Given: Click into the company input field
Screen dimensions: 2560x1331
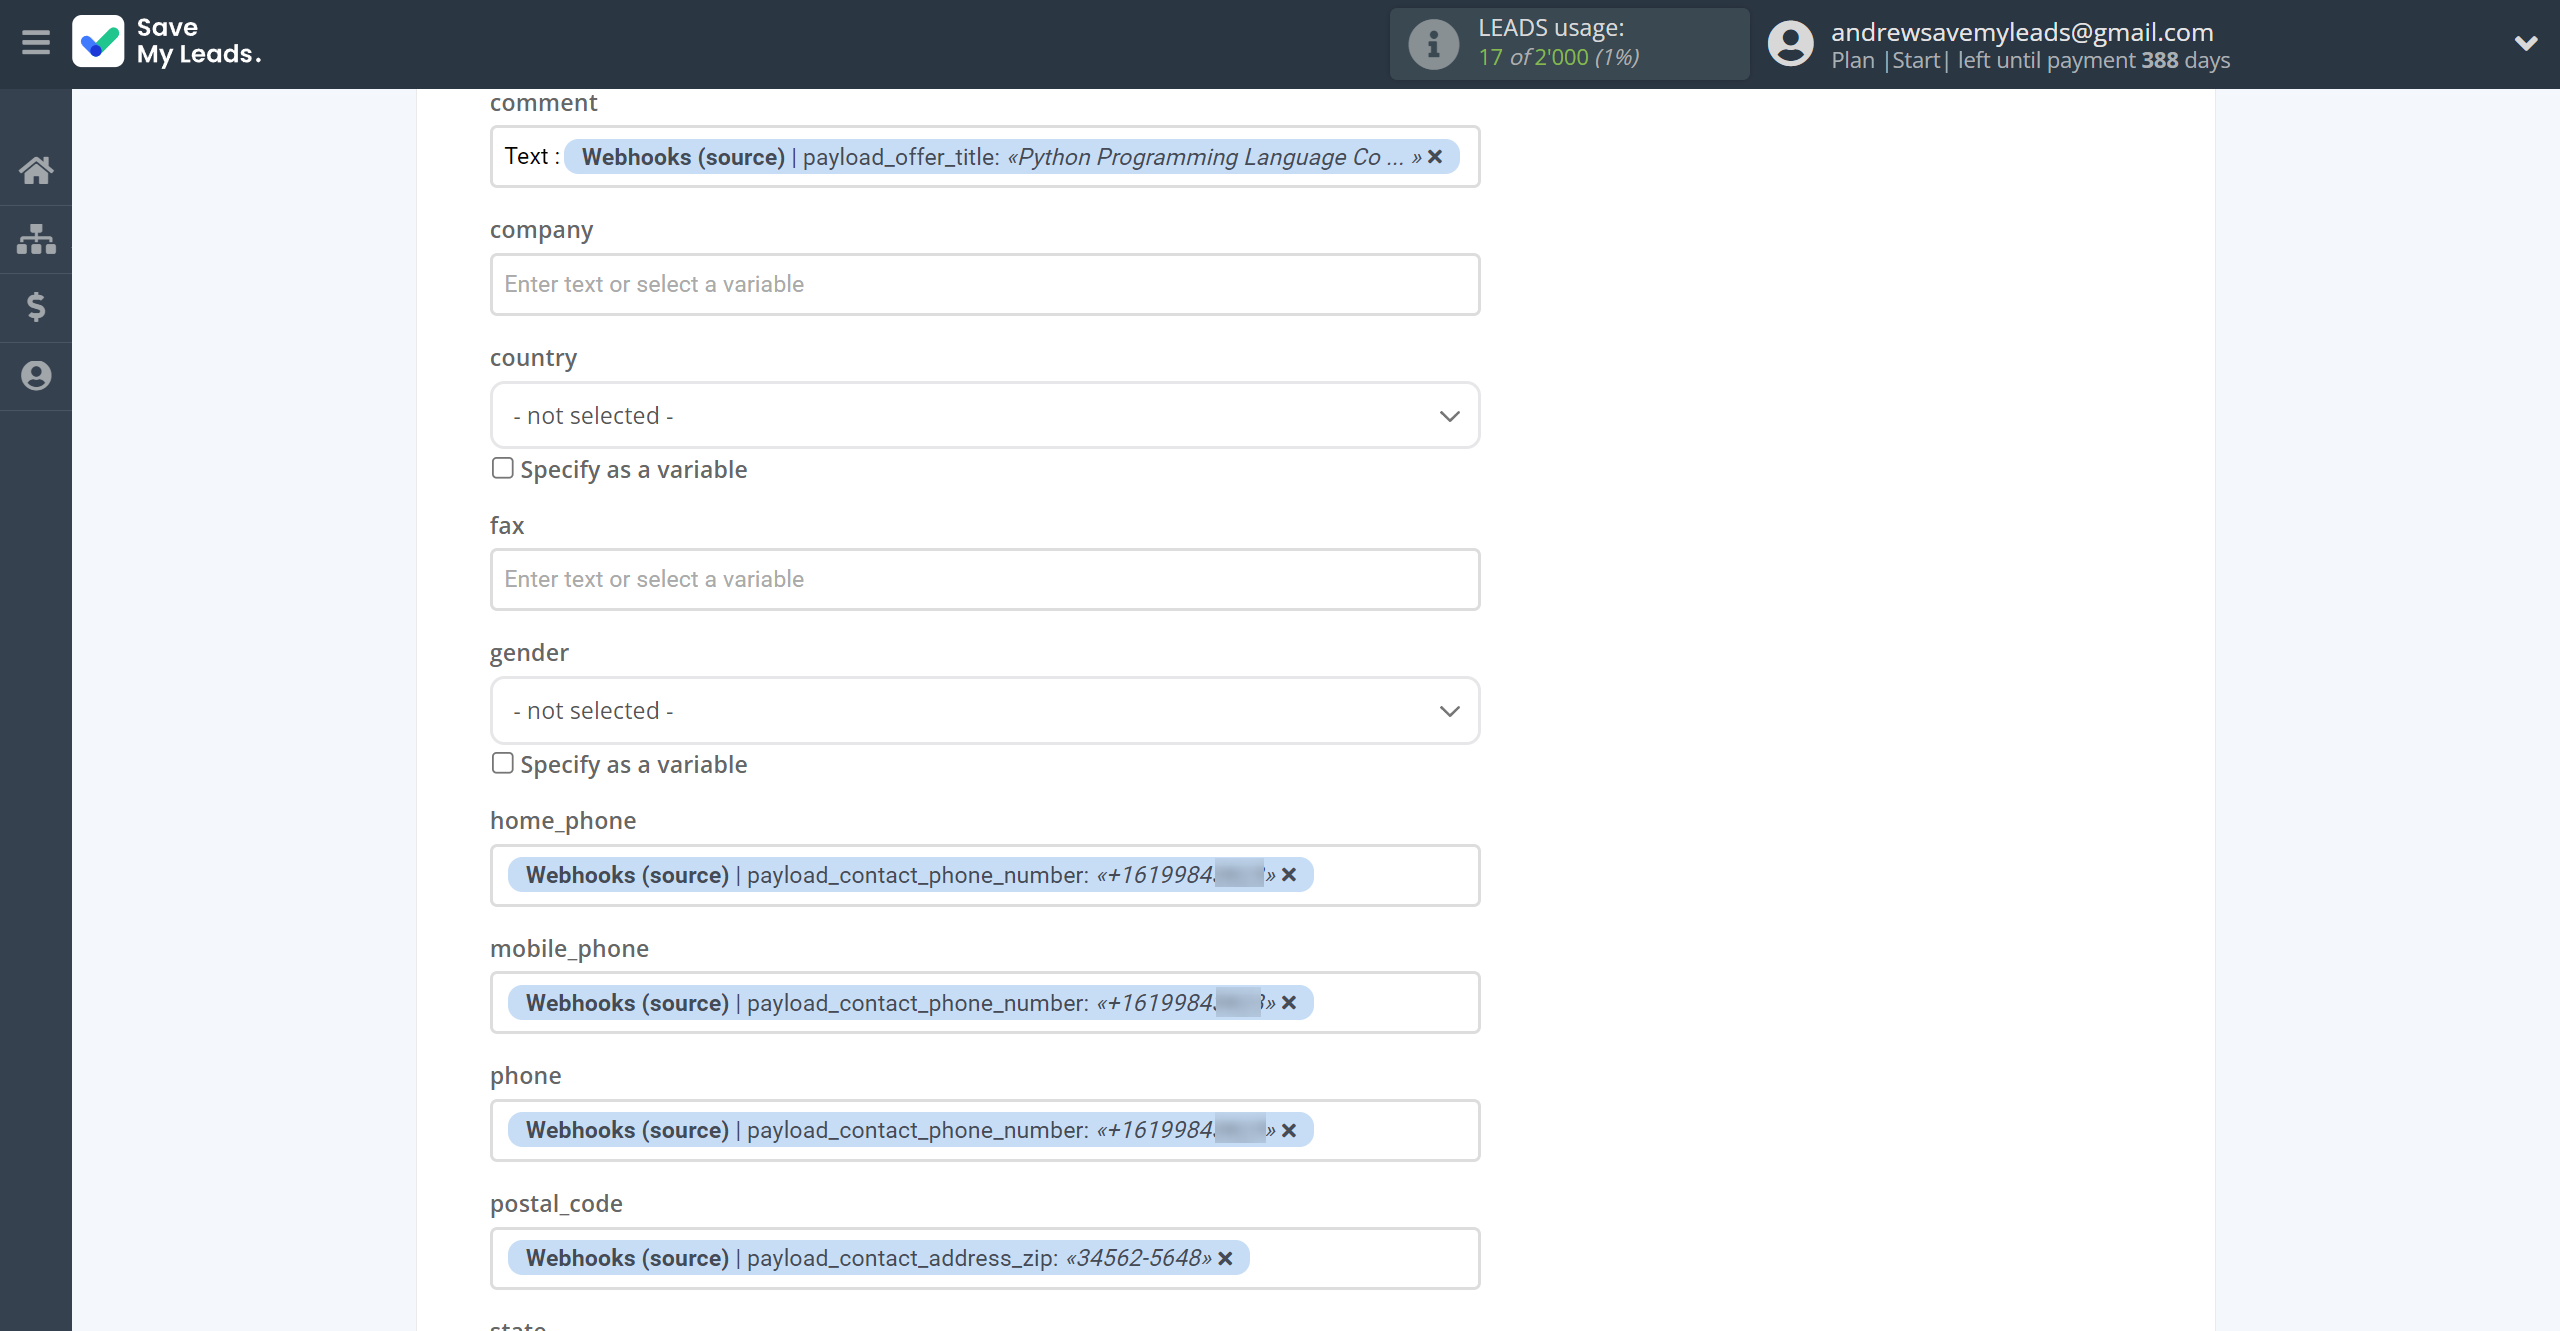Looking at the screenshot, I should tap(984, 284).
